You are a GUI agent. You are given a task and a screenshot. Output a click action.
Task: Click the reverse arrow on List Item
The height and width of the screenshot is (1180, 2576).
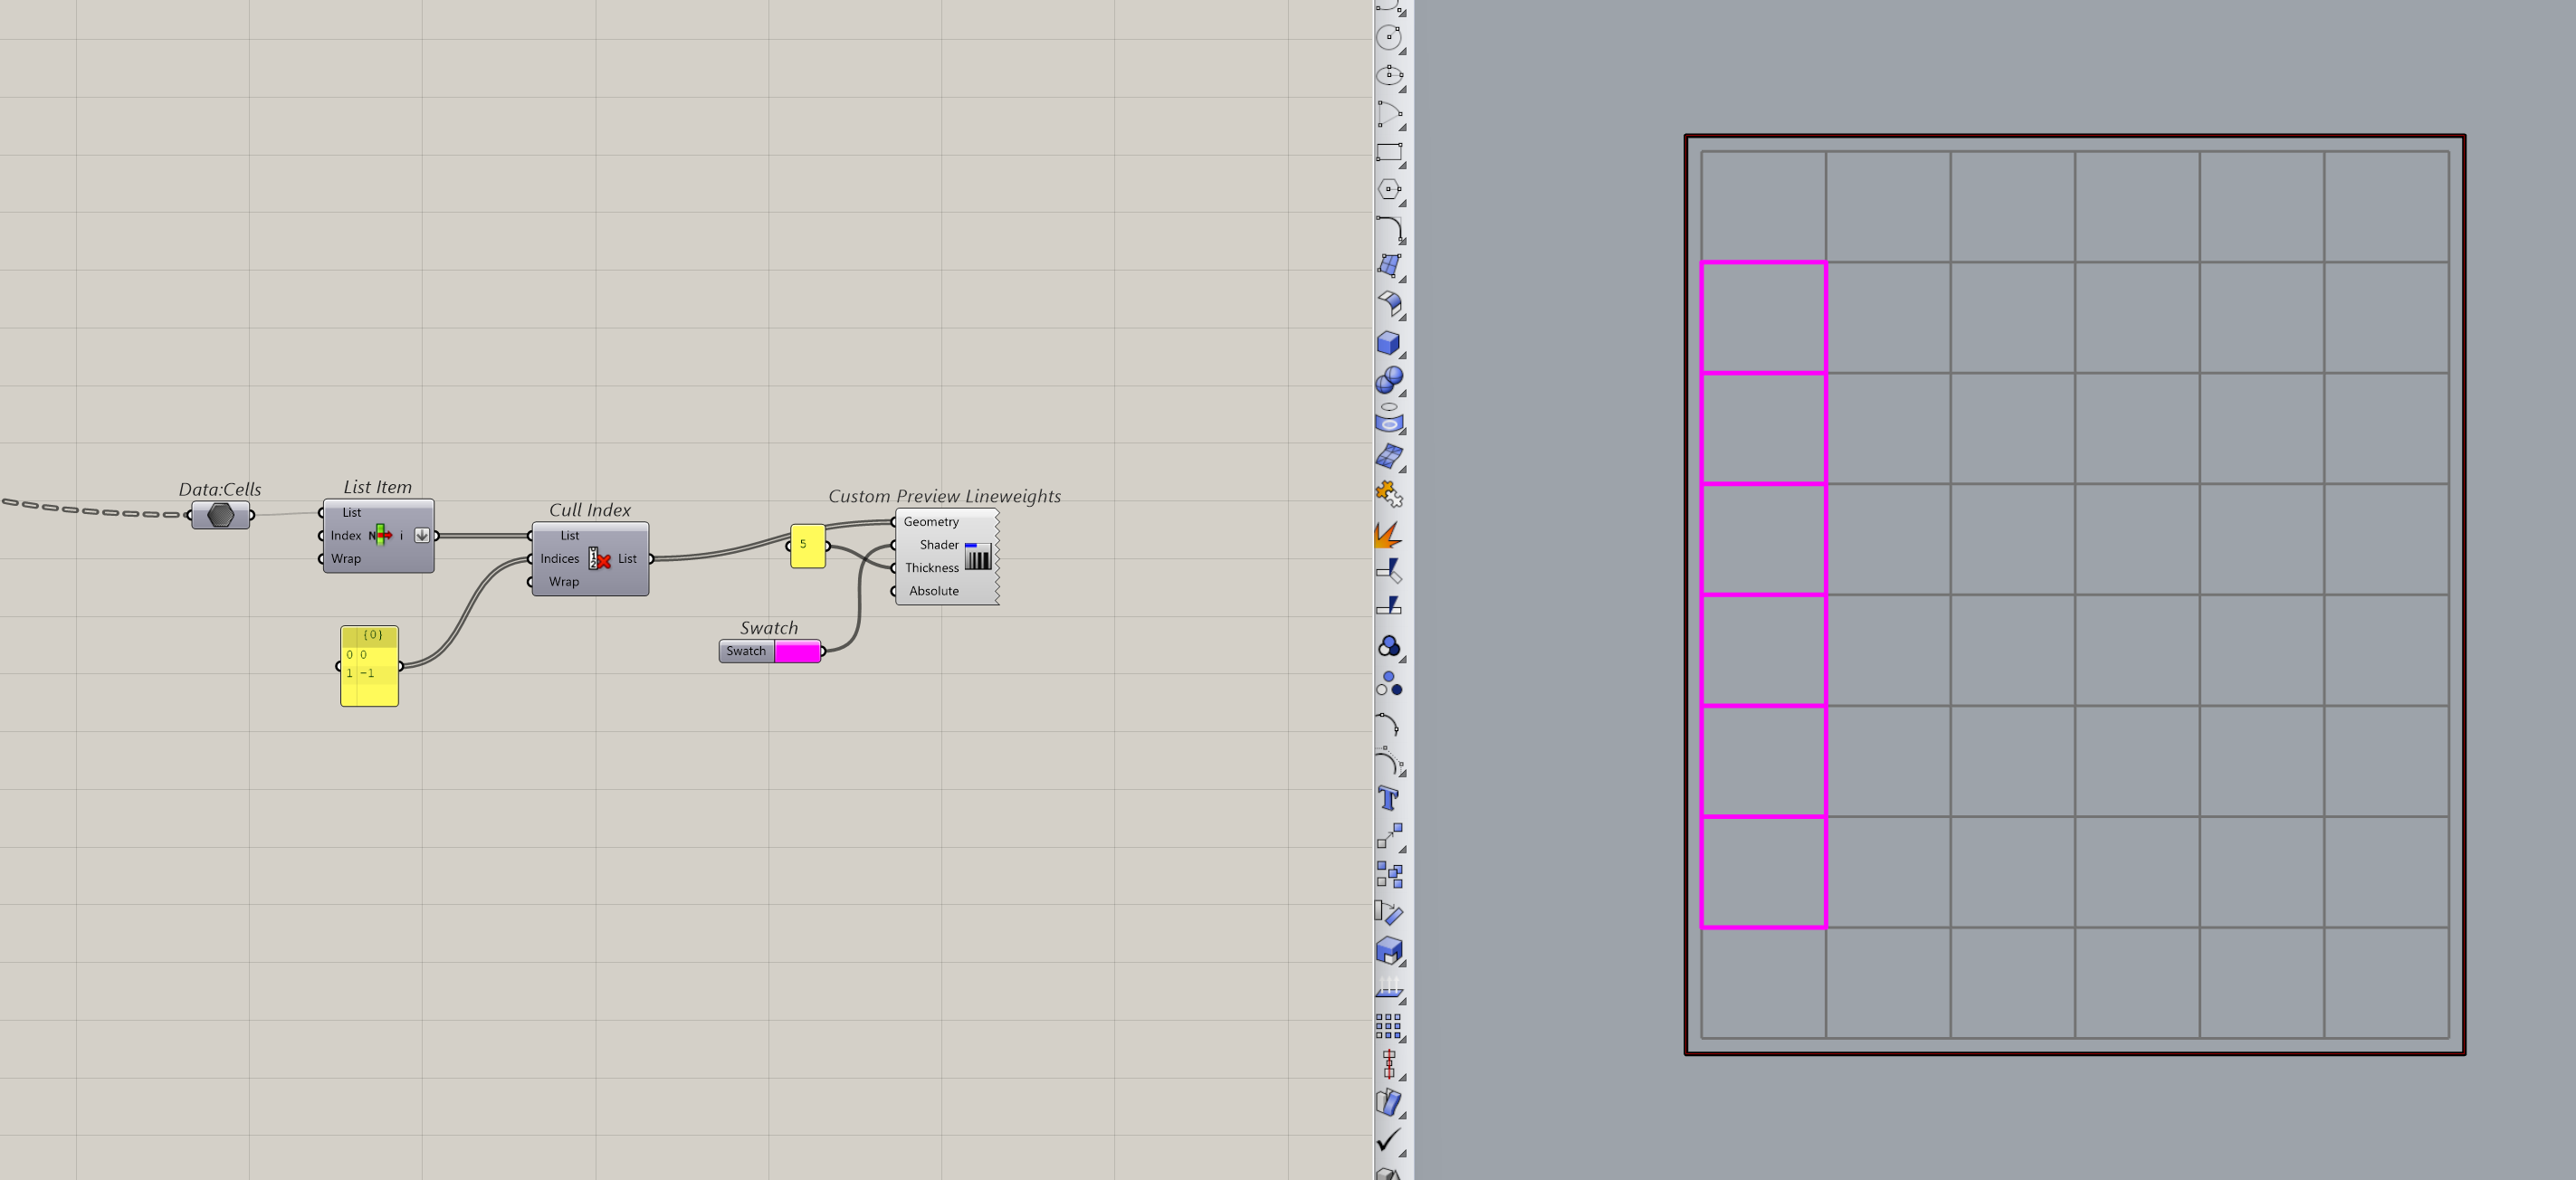pos(422,535)
